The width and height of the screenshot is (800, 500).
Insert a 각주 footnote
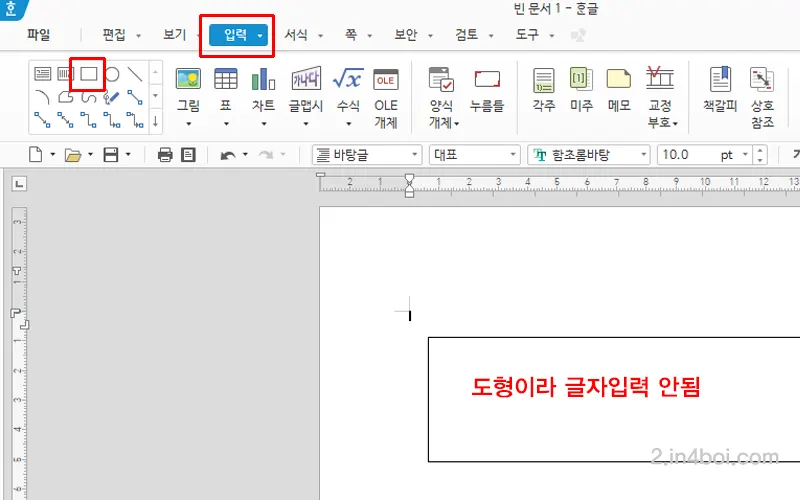point(544,90)
